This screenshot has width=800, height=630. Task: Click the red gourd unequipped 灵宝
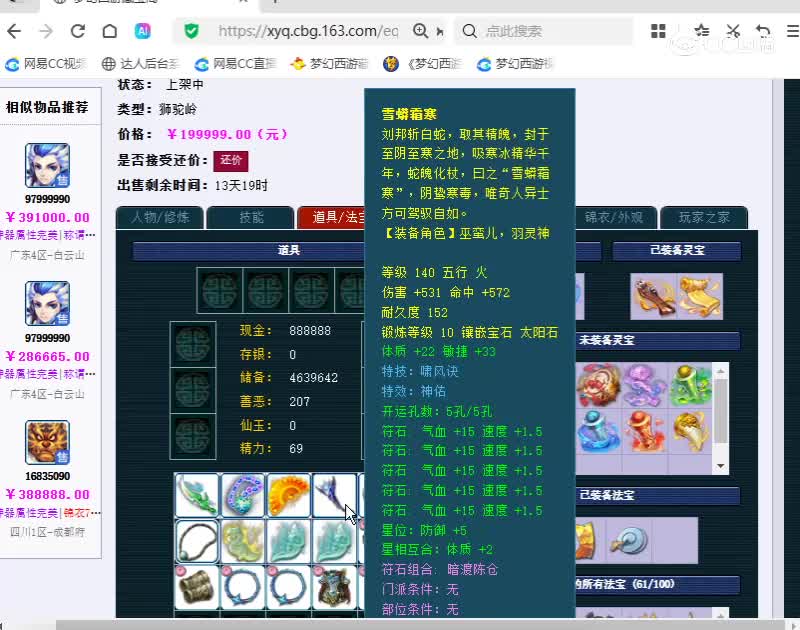[645, 431]
